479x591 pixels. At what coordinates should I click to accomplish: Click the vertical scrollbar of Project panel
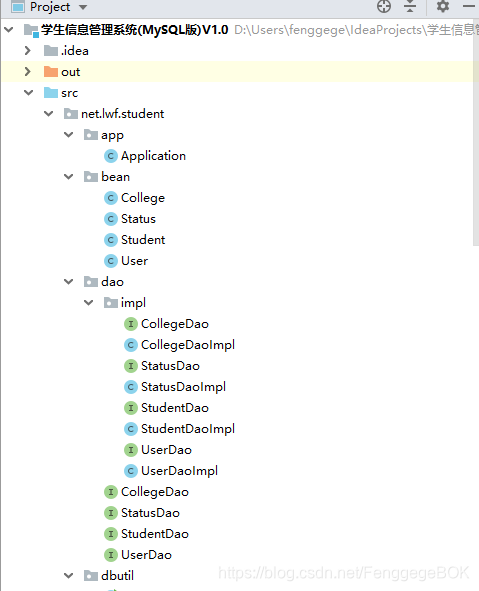(x=476, y=132)
